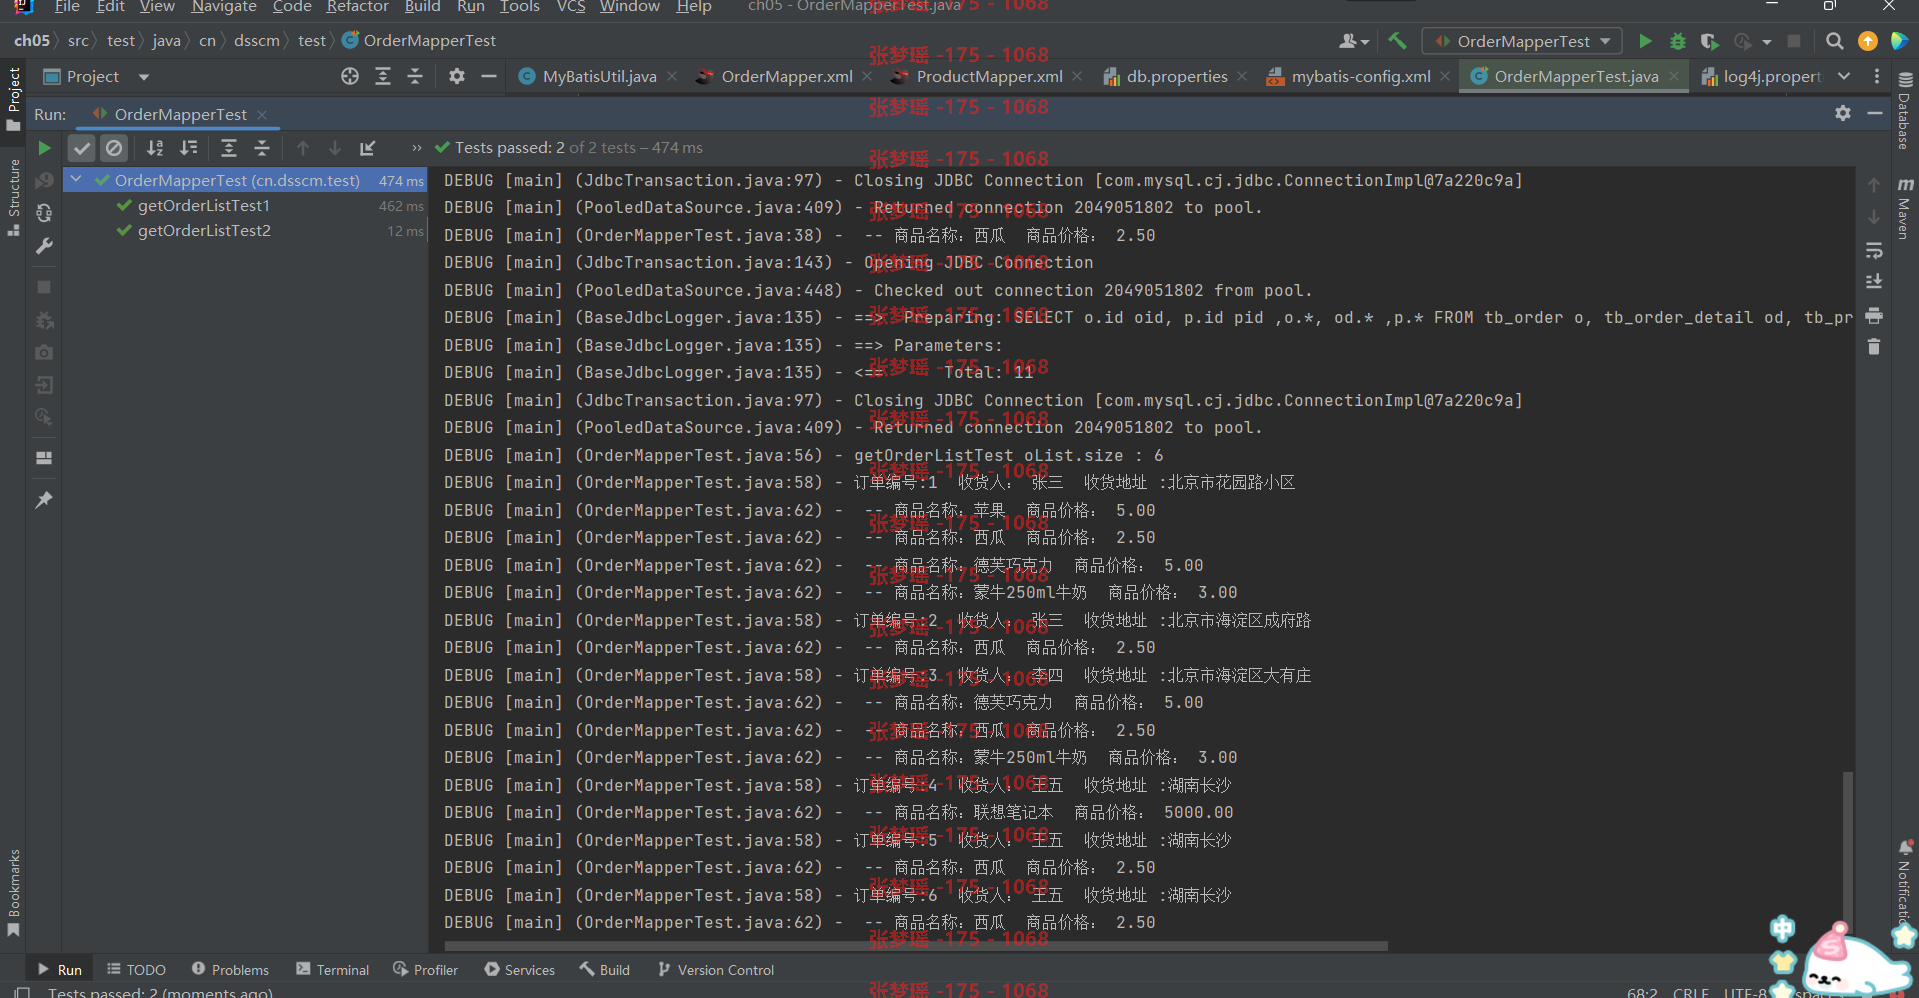Open Search Everywhere magnifier
This screenshot has width=1919, height=998.
click(x=1835, y=41)
